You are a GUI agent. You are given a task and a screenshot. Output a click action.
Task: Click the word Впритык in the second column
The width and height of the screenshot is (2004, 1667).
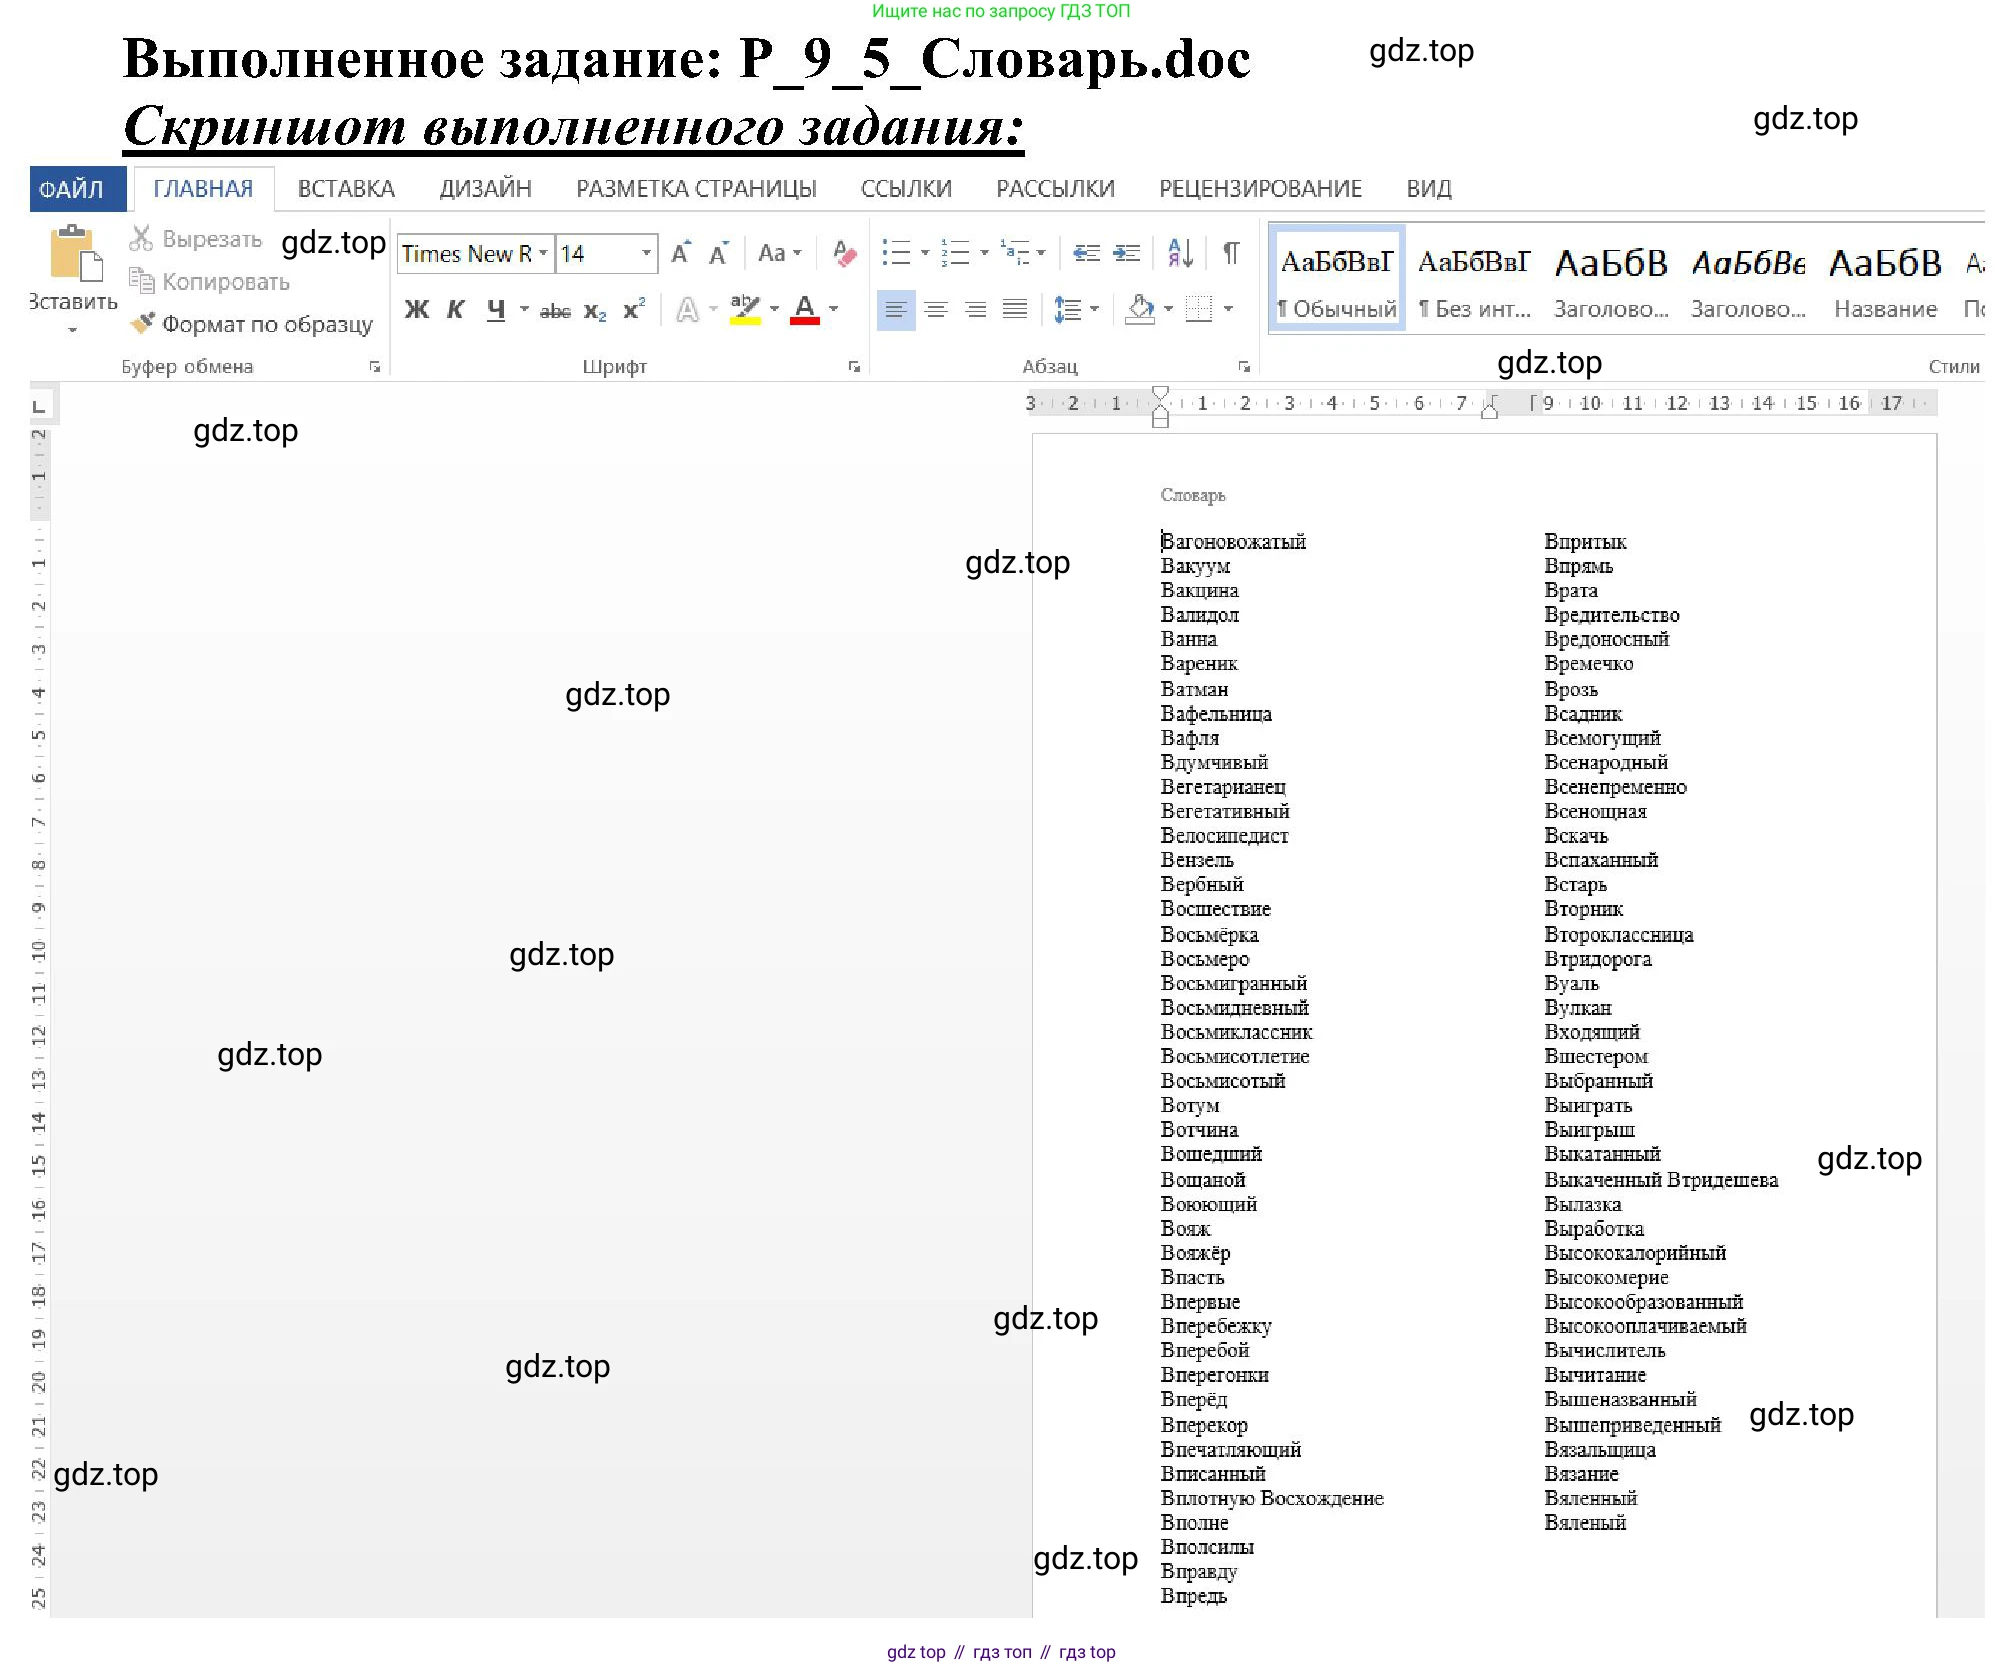click(x=1585, y=541)
